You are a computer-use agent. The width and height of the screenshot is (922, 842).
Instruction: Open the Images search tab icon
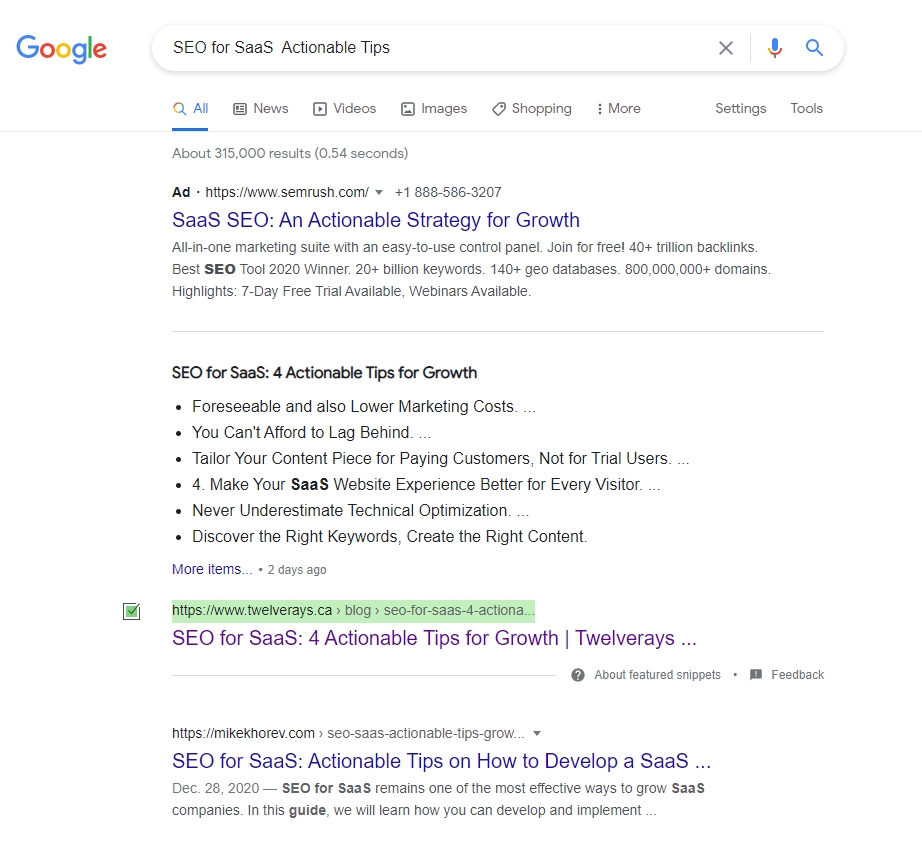(x=407, y=108)
